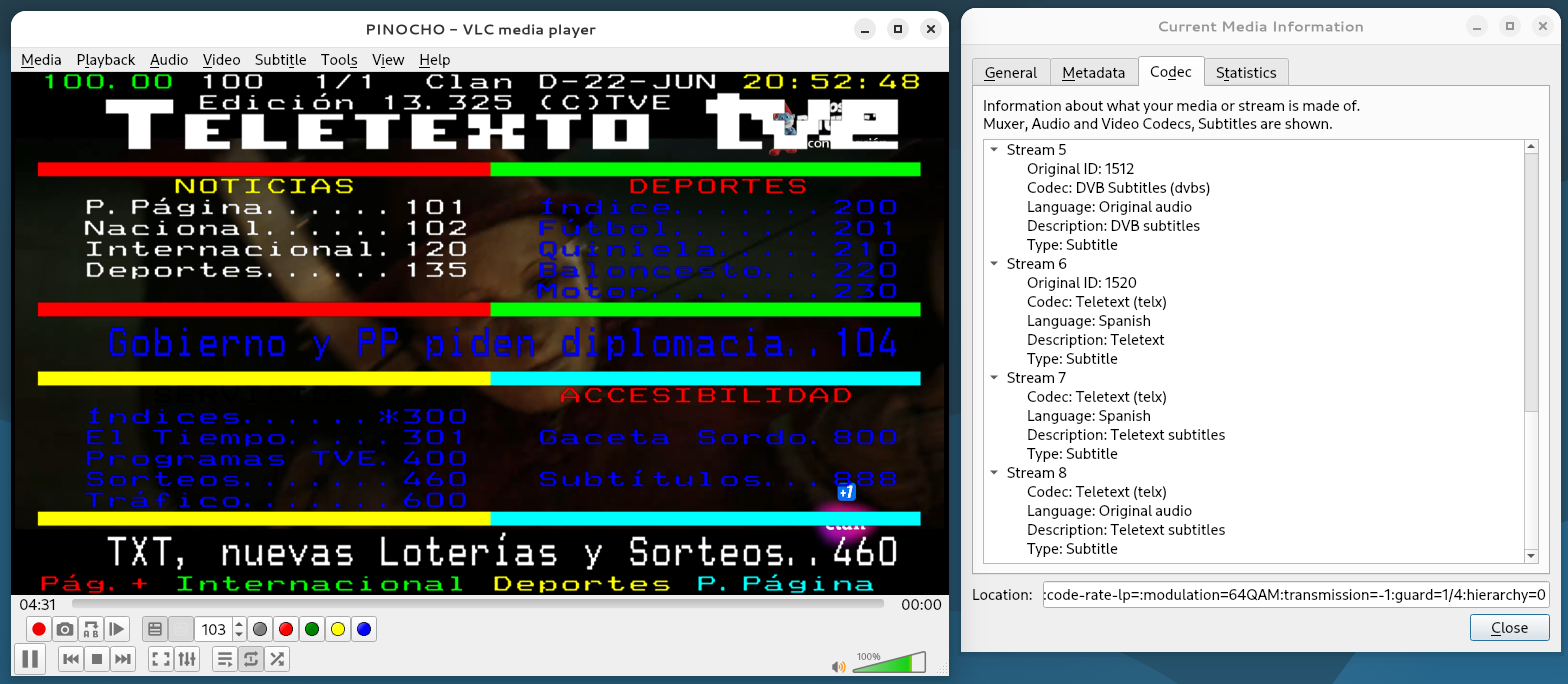Click the blue teletext colour button
Screen dimensions: 1568x684
(364, 629)
